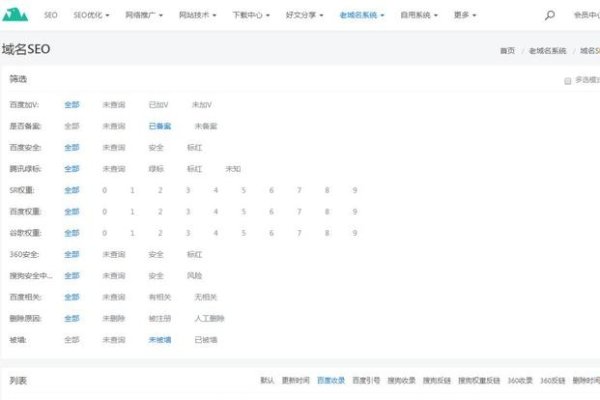Select 标红 in the 百度安全 row
The height and width of the screenshot is (400, 600).
(194, 147)
